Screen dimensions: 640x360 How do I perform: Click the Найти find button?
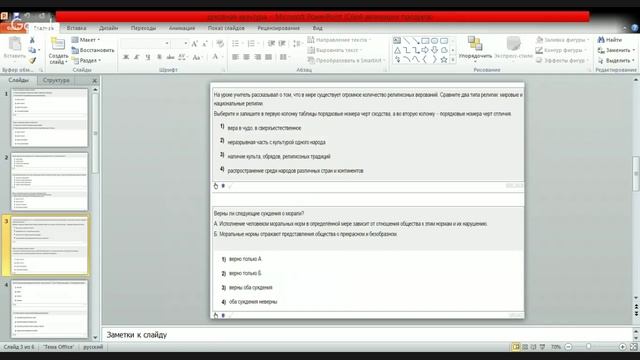[610, 40]
